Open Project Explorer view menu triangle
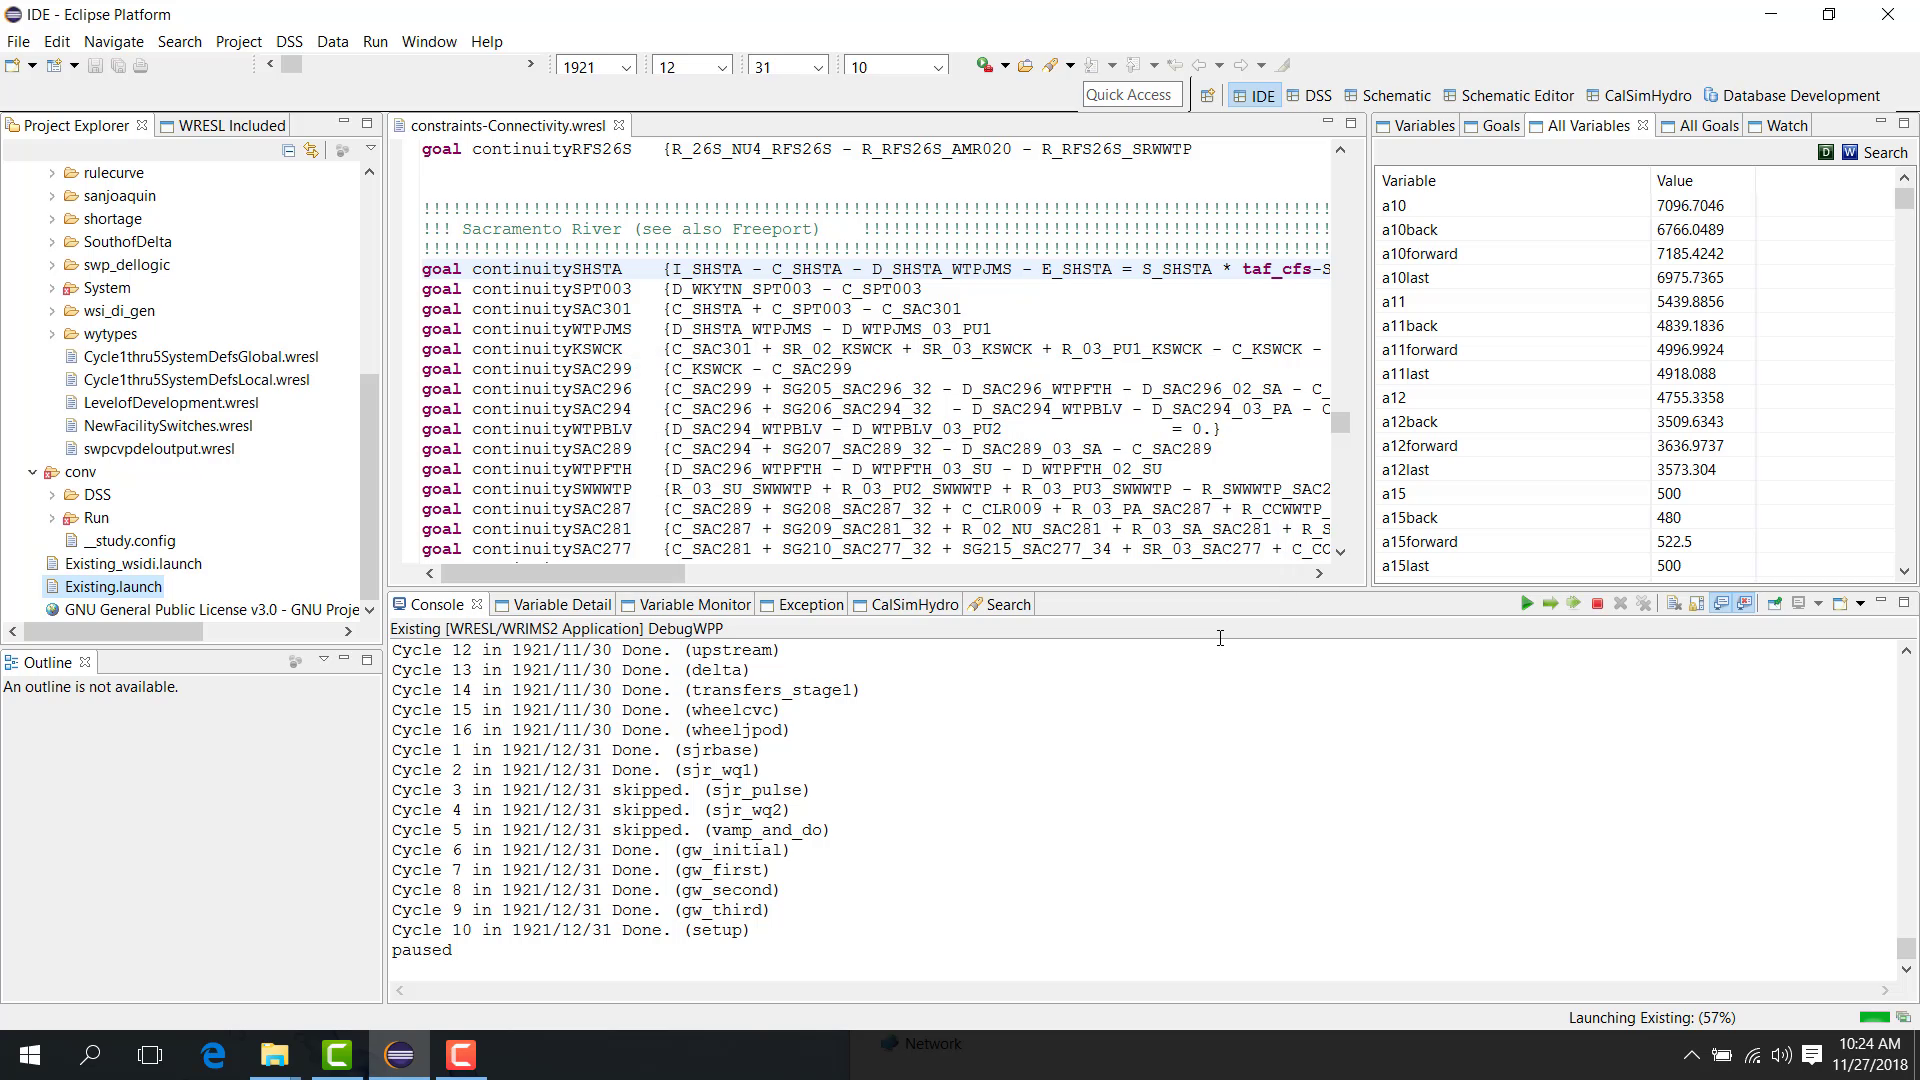The height and width of the screenshot is (1080, 1920). point(370,149)
